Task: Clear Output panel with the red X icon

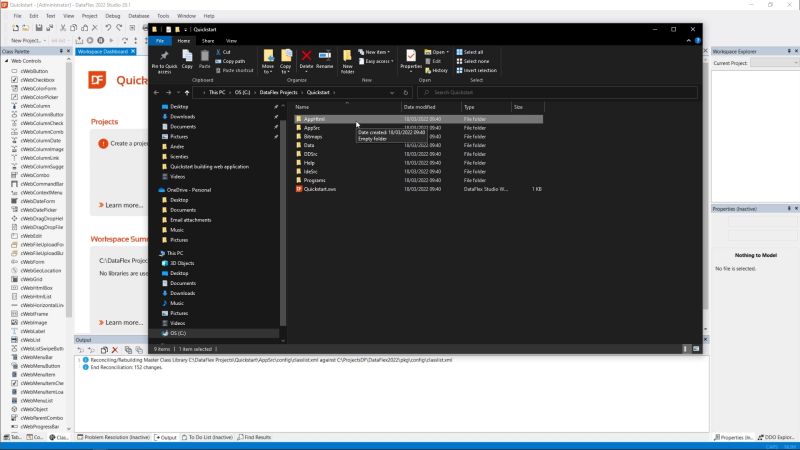Action: click(115, 350)
